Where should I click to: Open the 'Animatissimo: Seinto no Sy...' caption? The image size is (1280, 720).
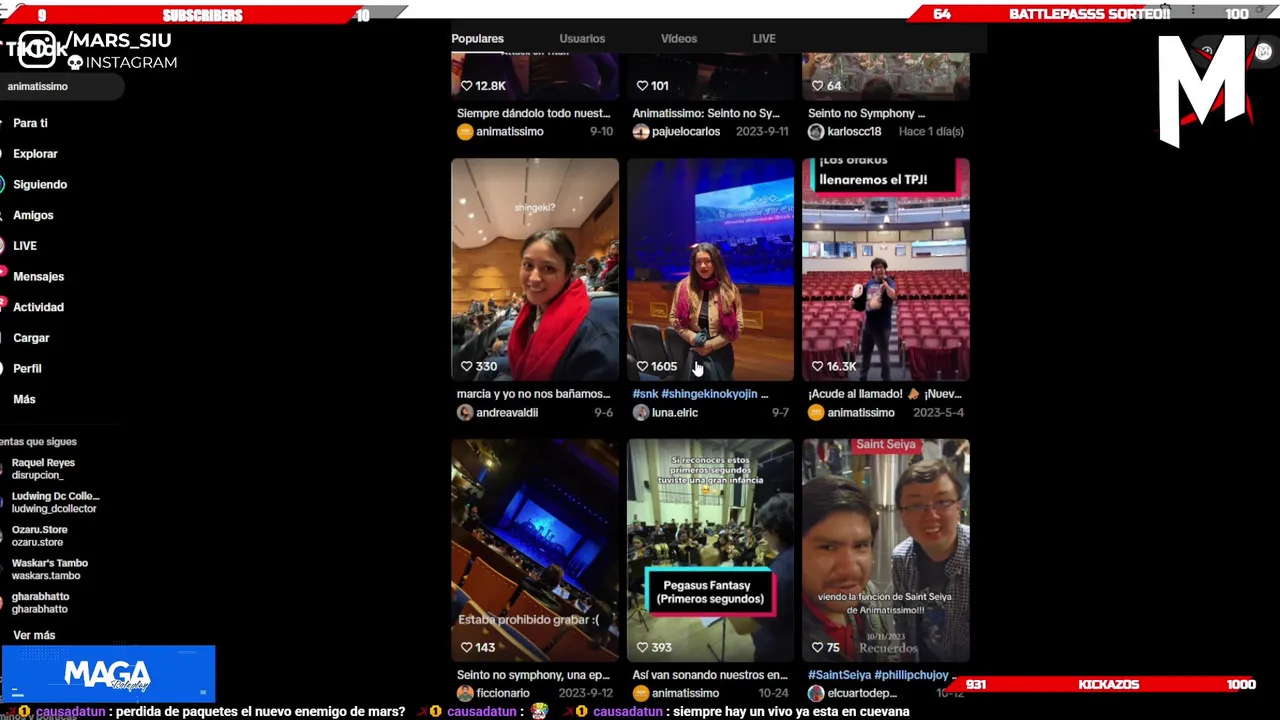pyautogui.click(x=706, y=113)
